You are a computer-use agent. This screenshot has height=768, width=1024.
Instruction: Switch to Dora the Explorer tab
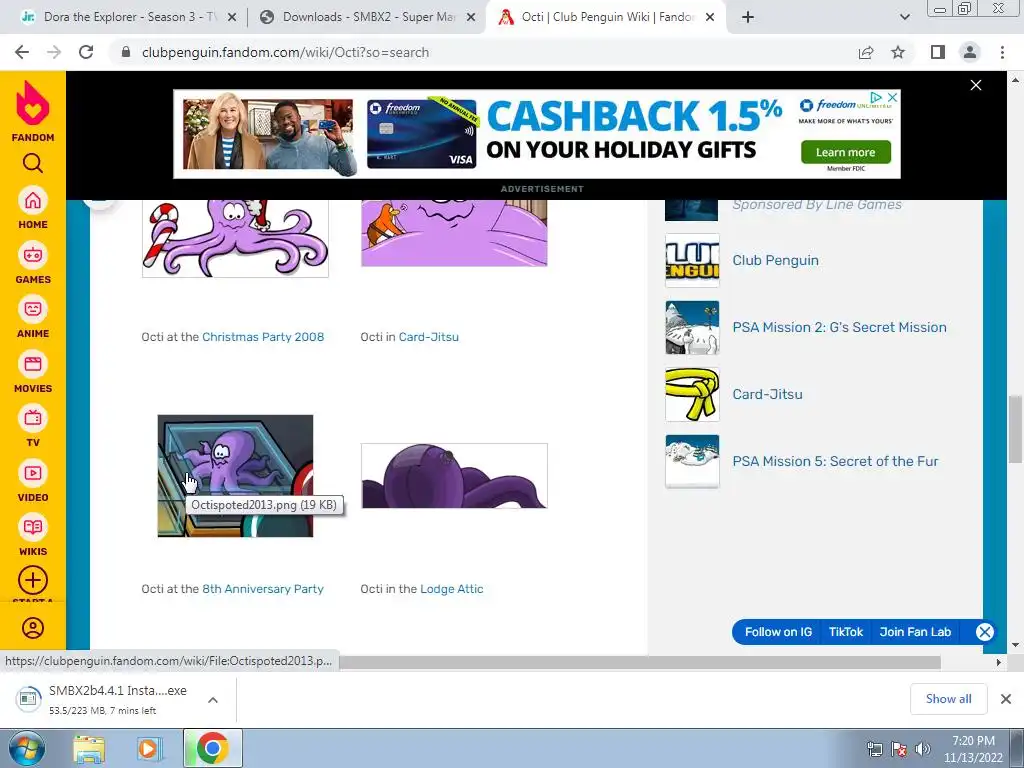(x=129, y=17)
